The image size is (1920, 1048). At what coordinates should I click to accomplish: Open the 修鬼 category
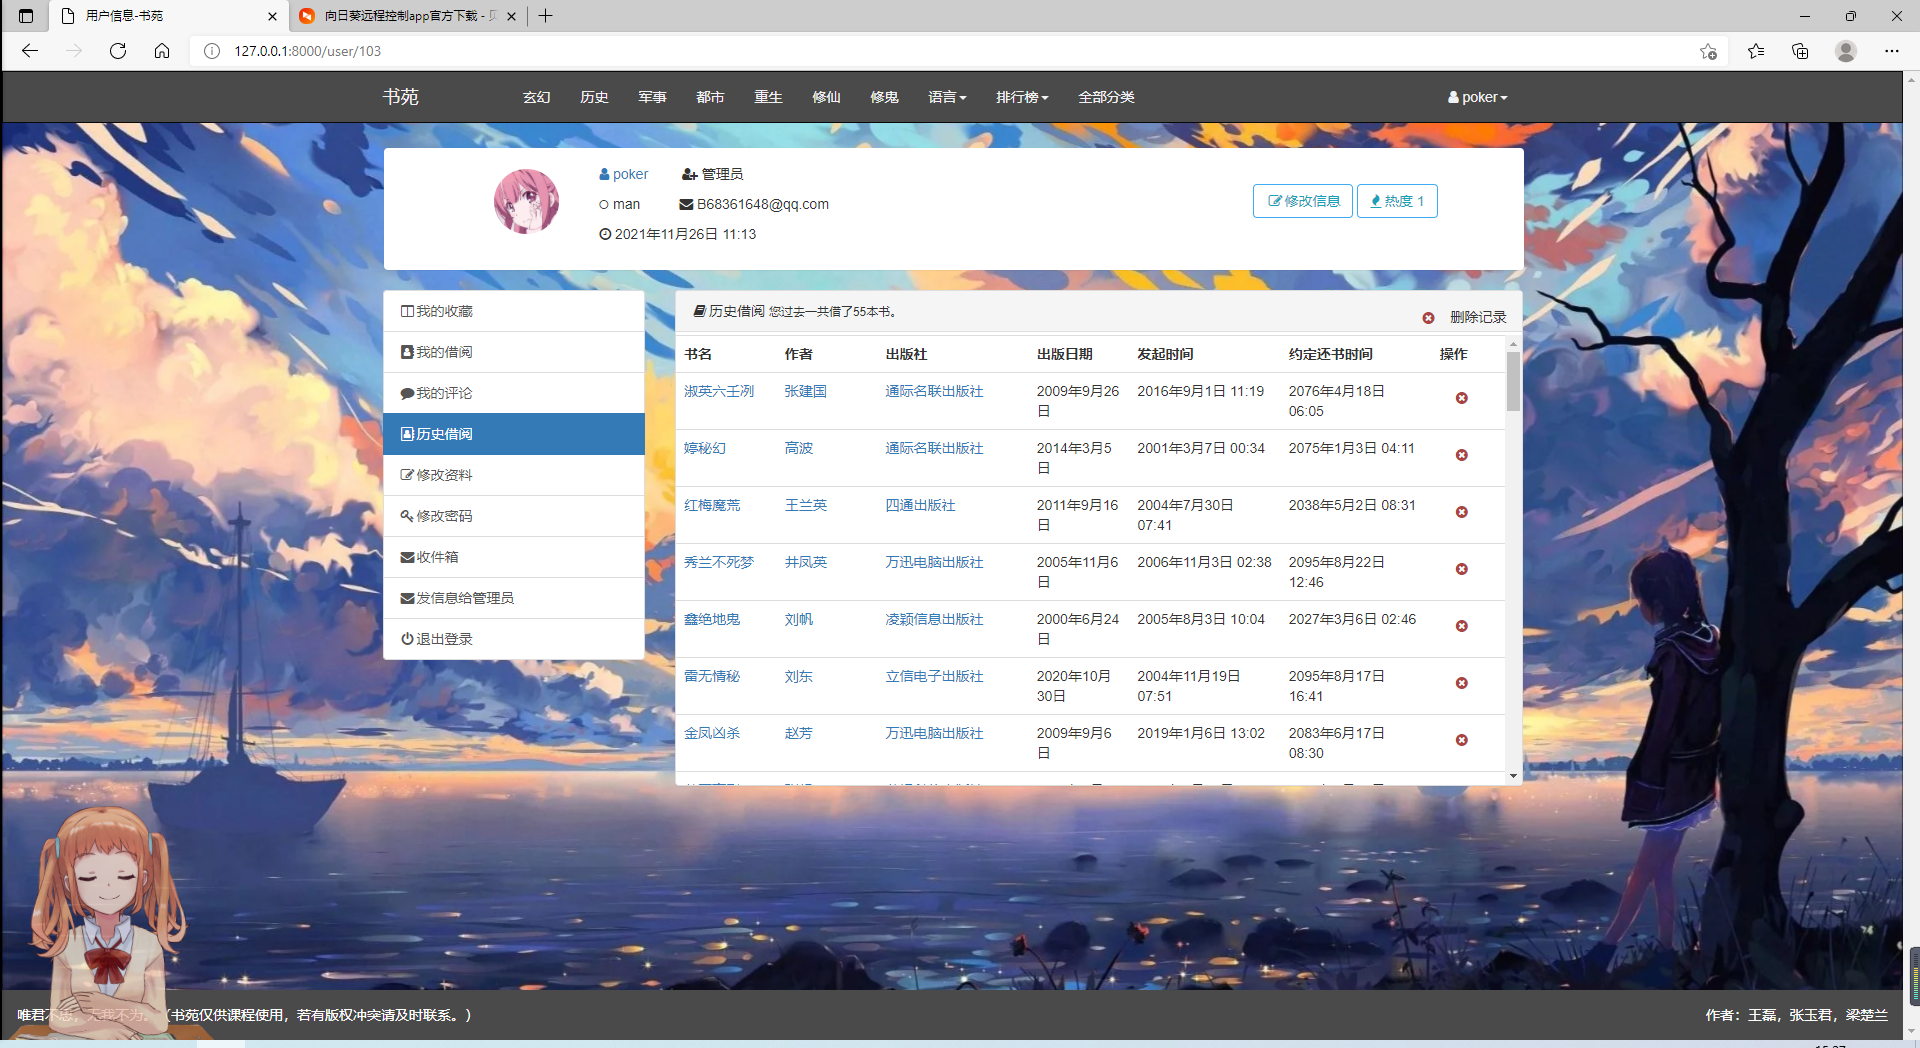[884, 97]
